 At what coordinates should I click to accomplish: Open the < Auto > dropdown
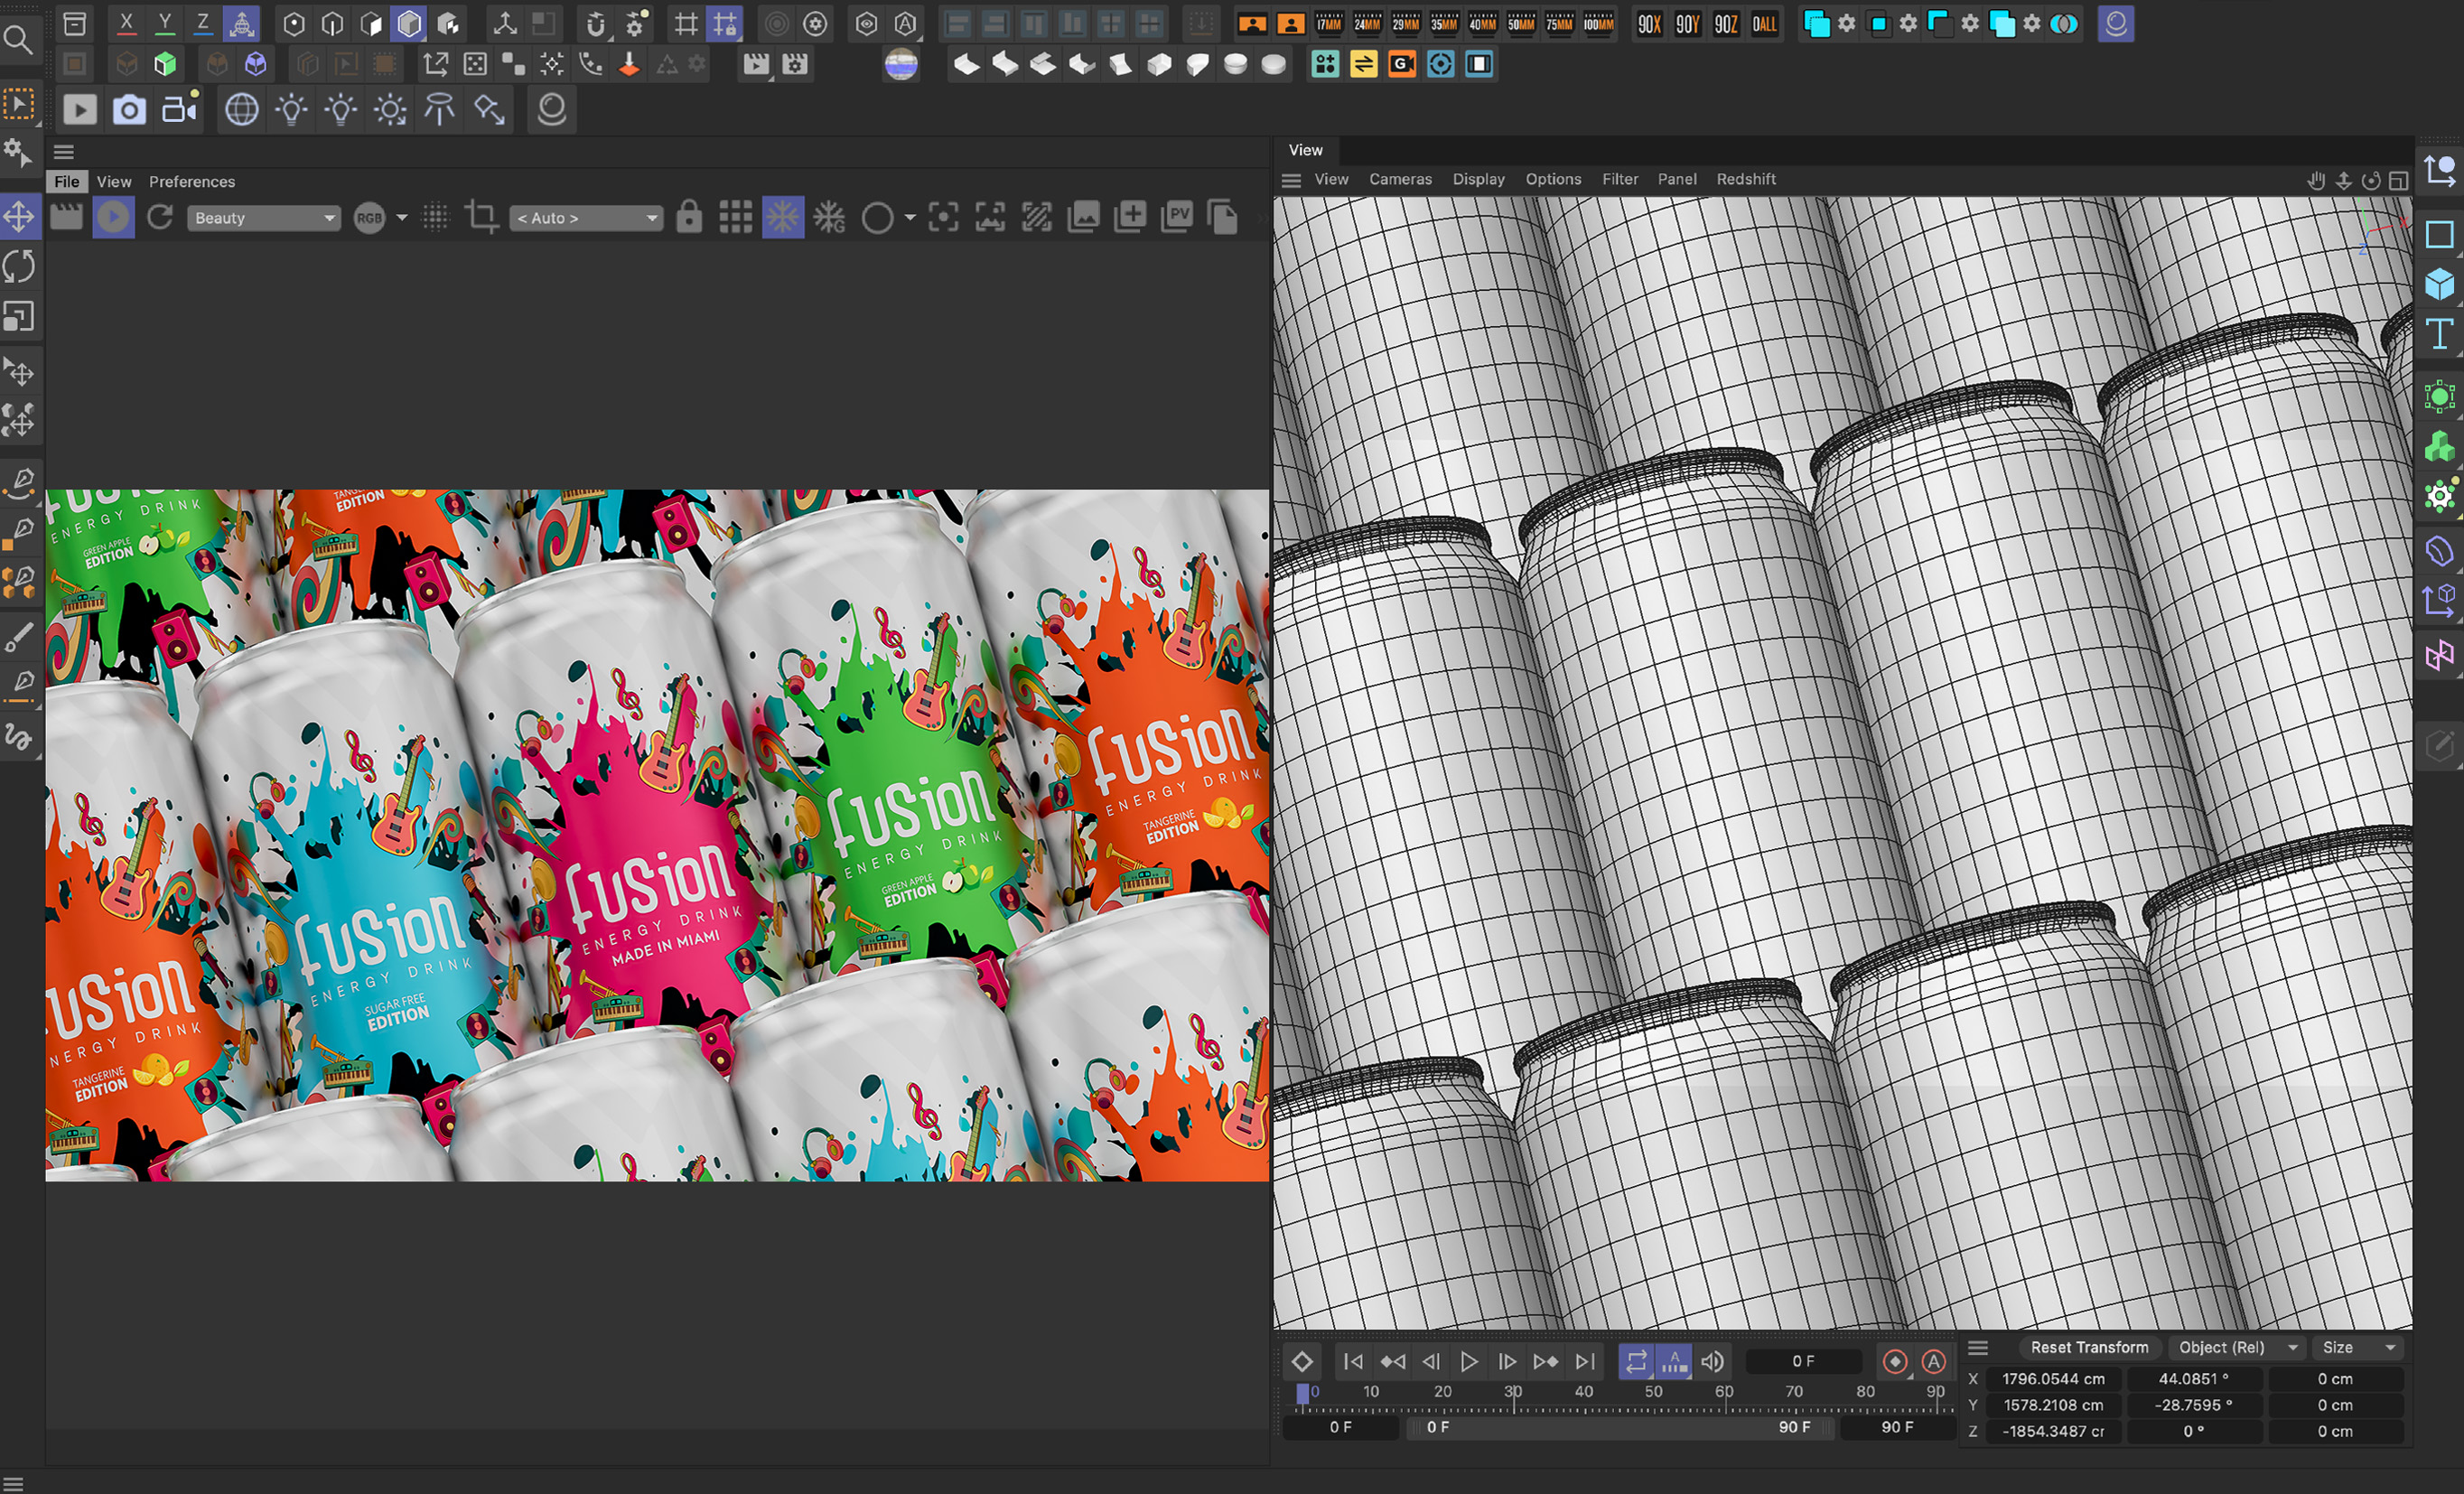[x=586, y=218]
